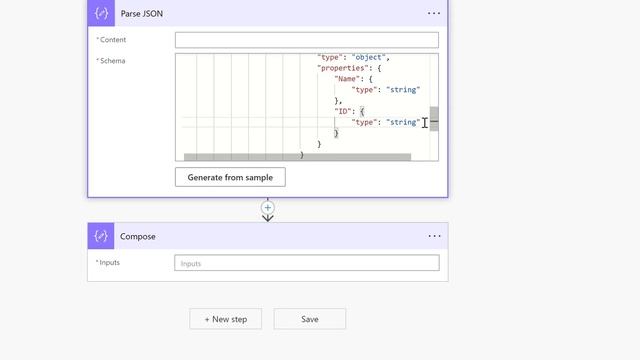
Task: Click the Compose card header title
Action: 138,236
